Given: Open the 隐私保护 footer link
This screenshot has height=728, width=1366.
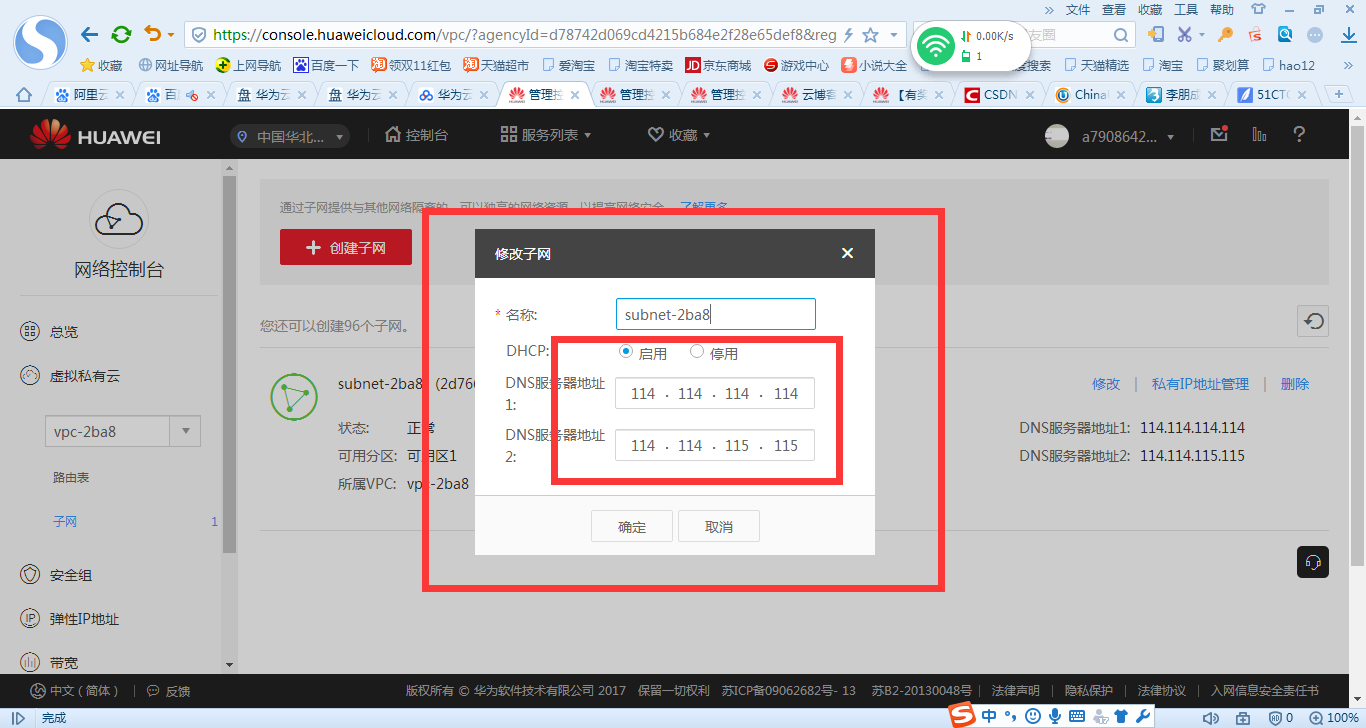Looking at the screenshot, I should 1088,690.
